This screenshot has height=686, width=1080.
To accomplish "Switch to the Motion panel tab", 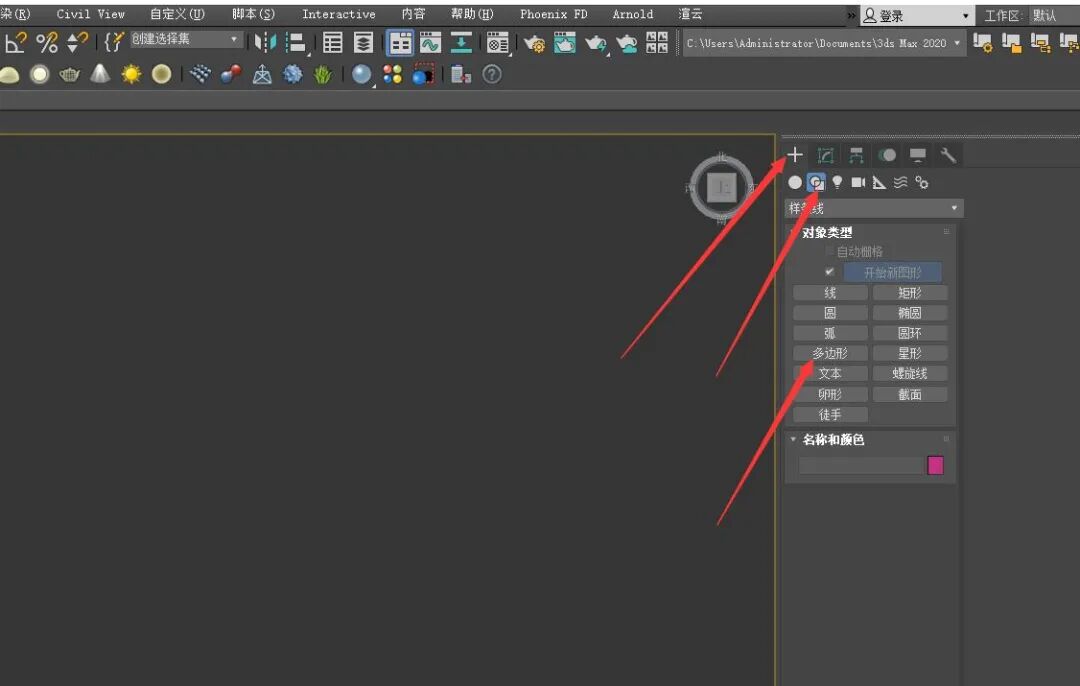I will click(x=887, y=156).
